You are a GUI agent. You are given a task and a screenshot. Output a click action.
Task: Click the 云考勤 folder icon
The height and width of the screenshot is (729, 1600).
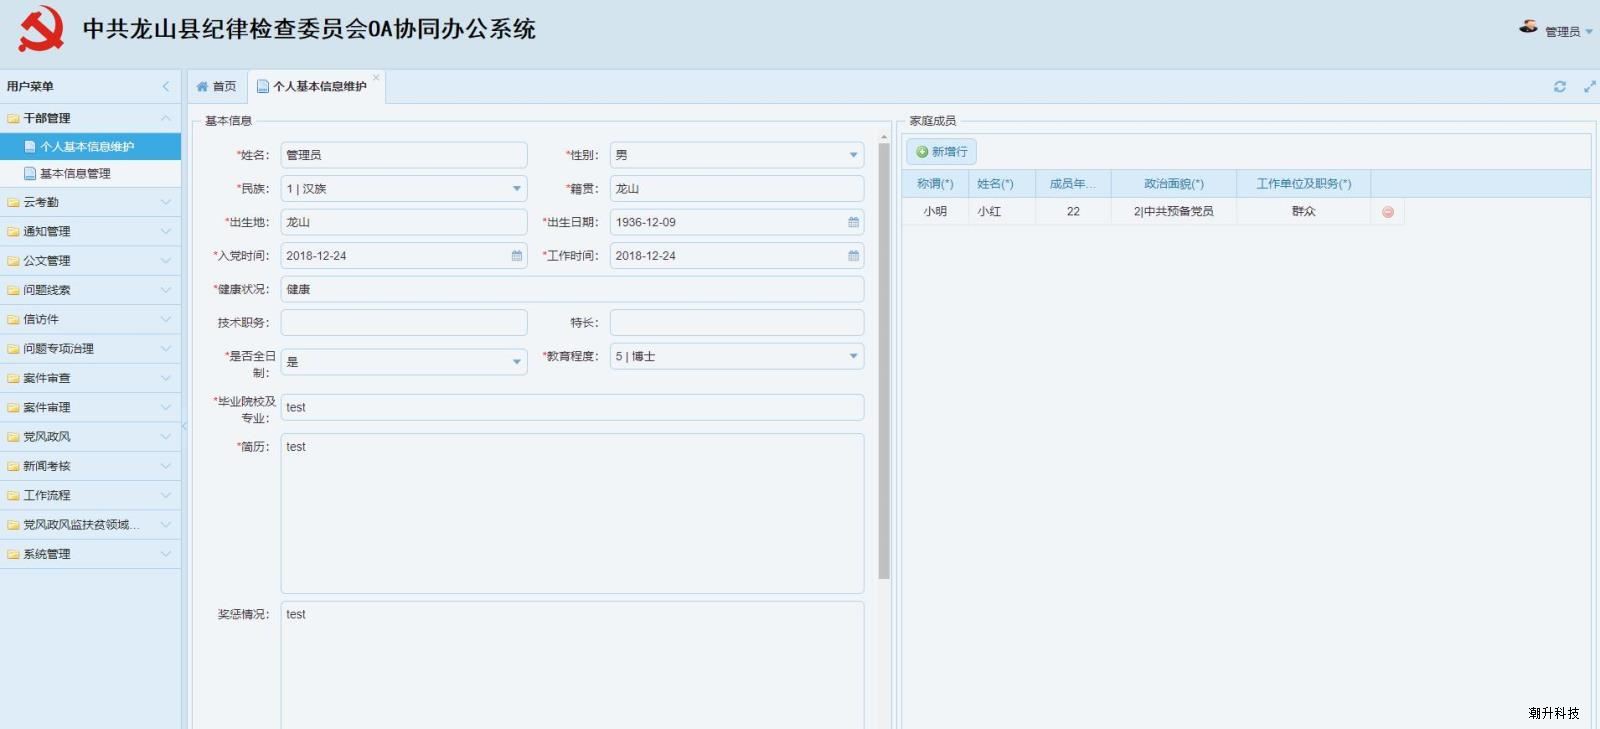pos(13,202)
